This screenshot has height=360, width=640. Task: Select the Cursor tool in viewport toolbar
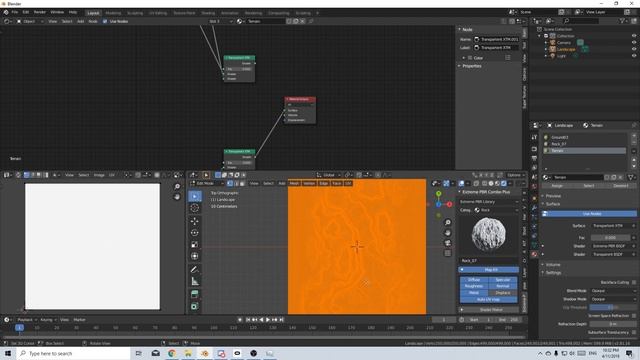pyautogui.click(x=195, y=208)
